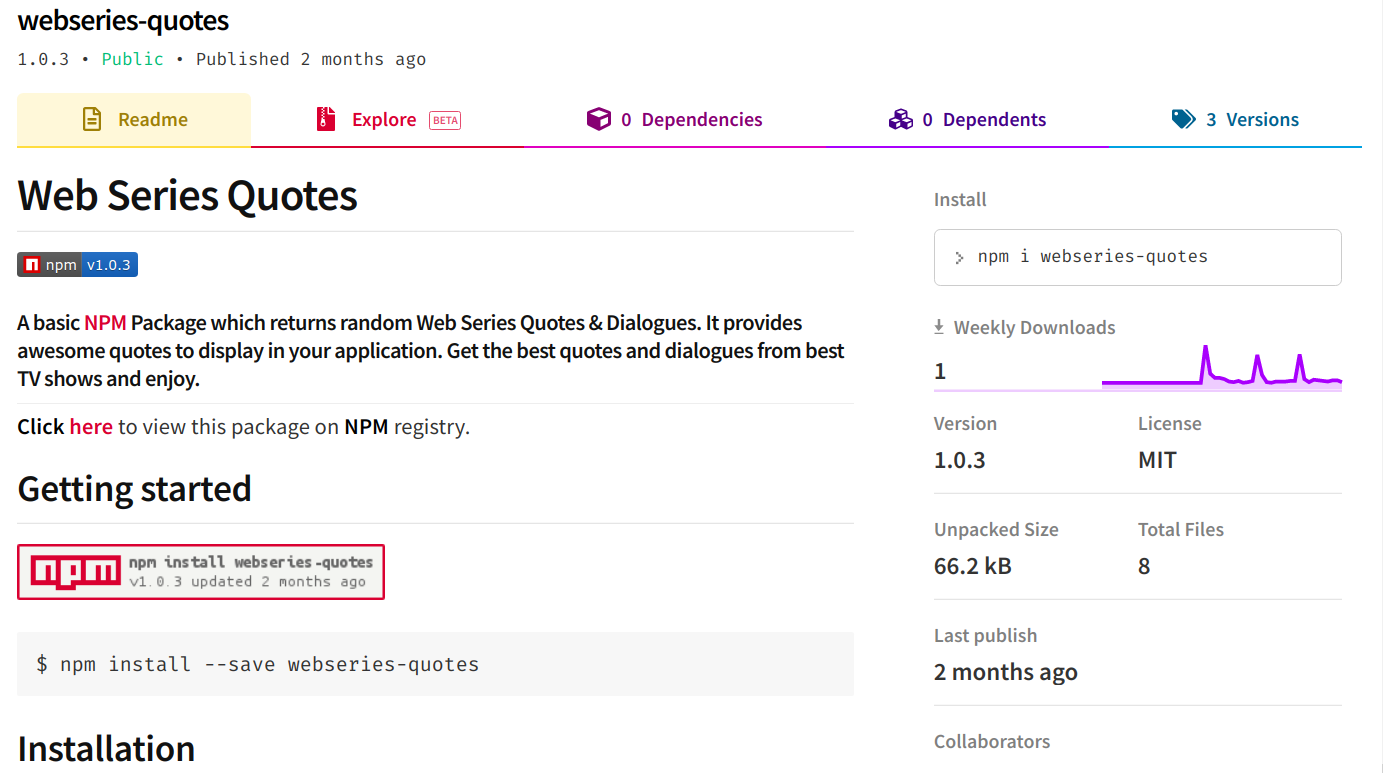Click the BETA label beside Explore
This screenshot has height=773, width=1383.
click(x=445, y=120)
